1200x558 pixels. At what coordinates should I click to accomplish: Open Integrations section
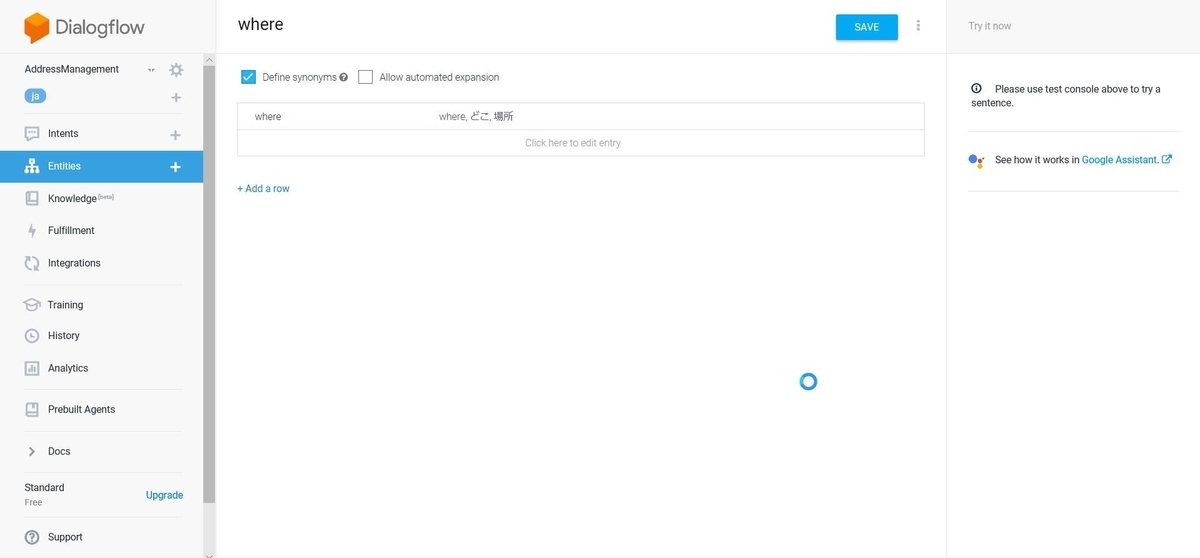[x=74, y=263]
